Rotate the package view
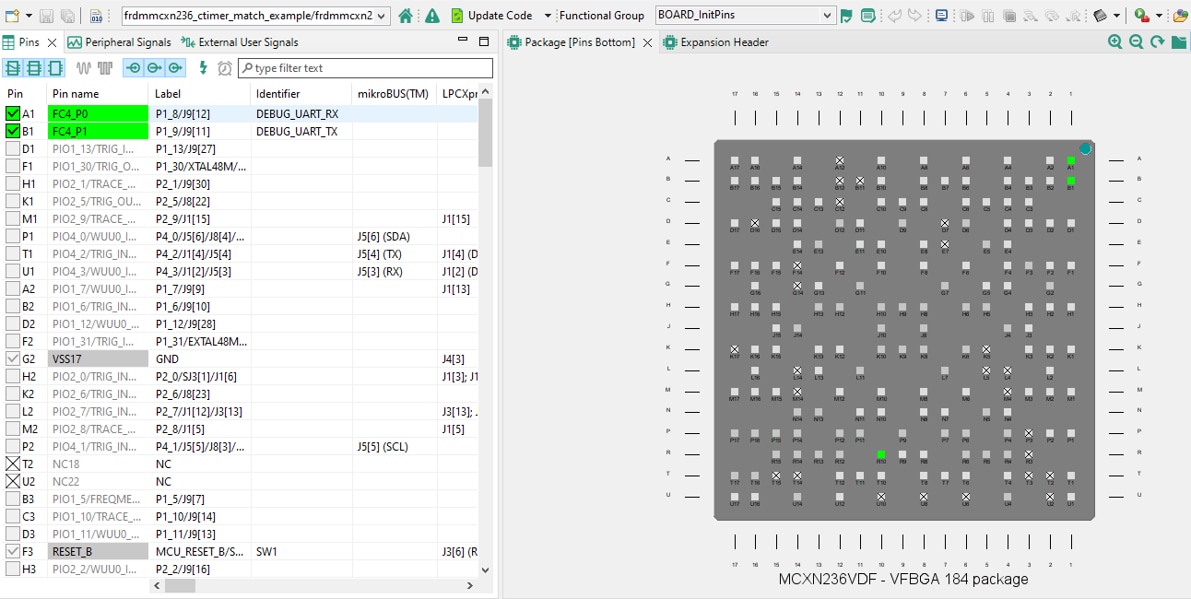1191x599 pixels. [1157, 42]
